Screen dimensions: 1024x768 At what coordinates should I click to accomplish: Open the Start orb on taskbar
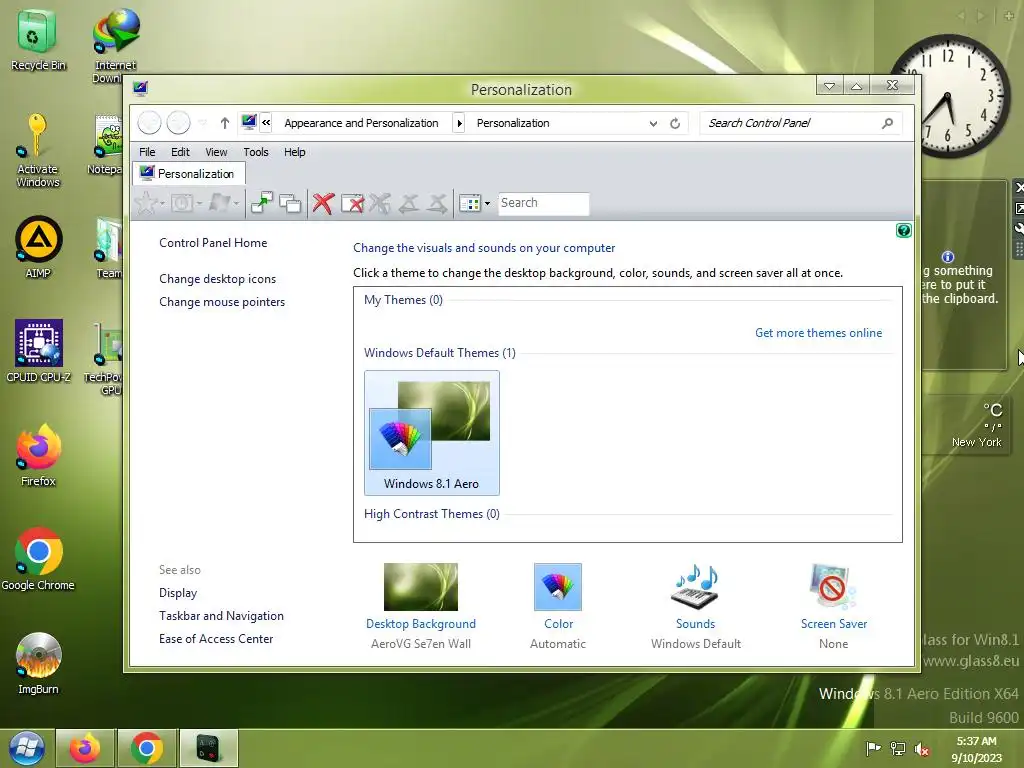click(x=26, y=748)
